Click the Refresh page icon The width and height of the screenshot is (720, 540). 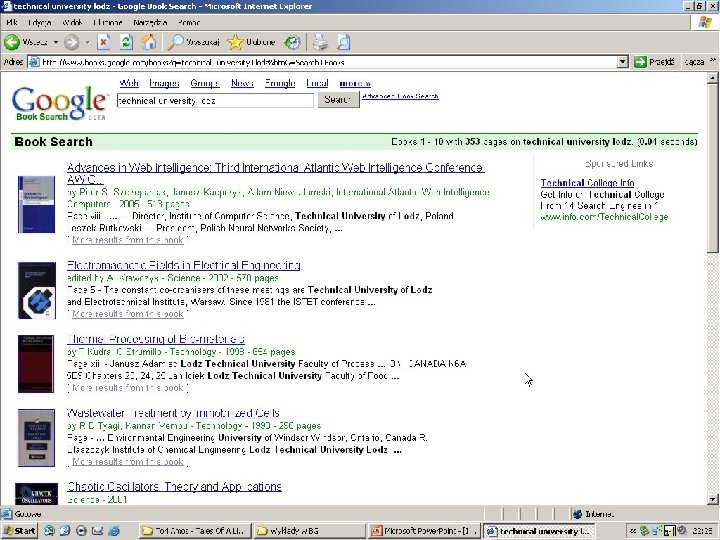[126, 42]
